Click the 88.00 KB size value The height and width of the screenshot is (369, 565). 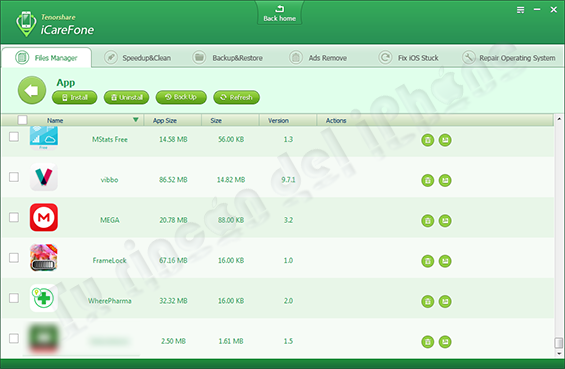231,220
